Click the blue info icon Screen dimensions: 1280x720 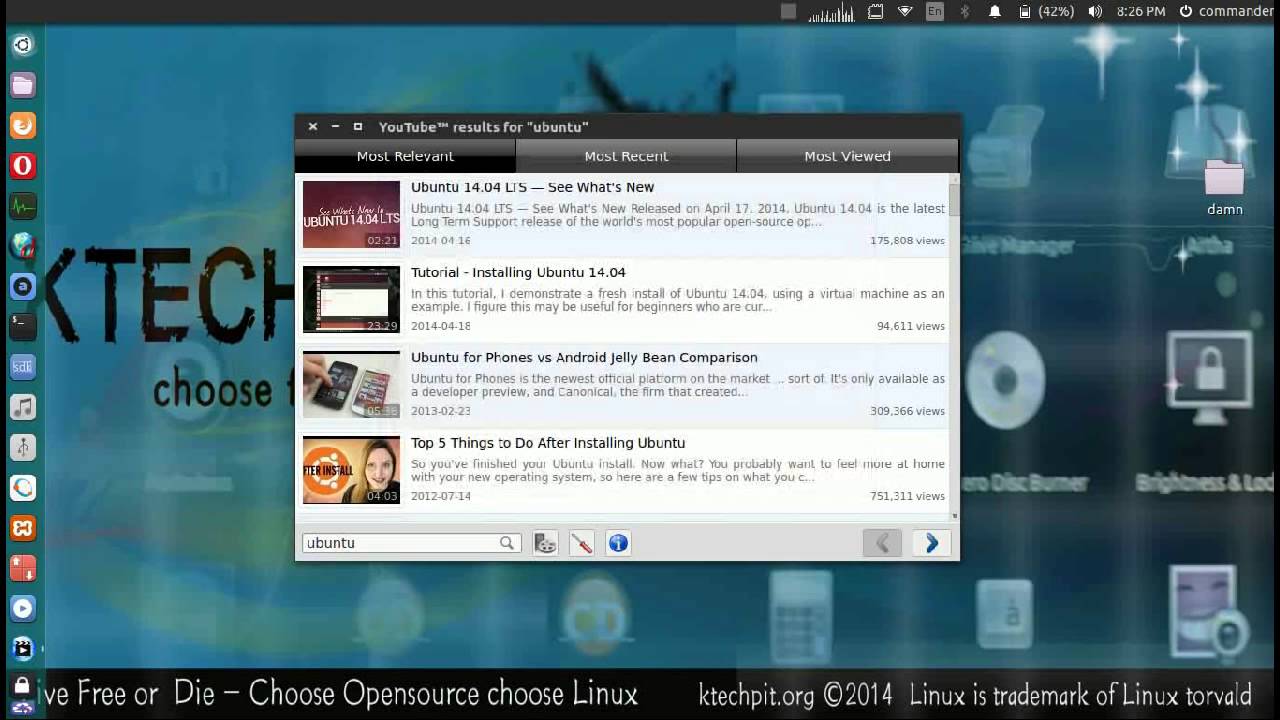click(618, 543)
